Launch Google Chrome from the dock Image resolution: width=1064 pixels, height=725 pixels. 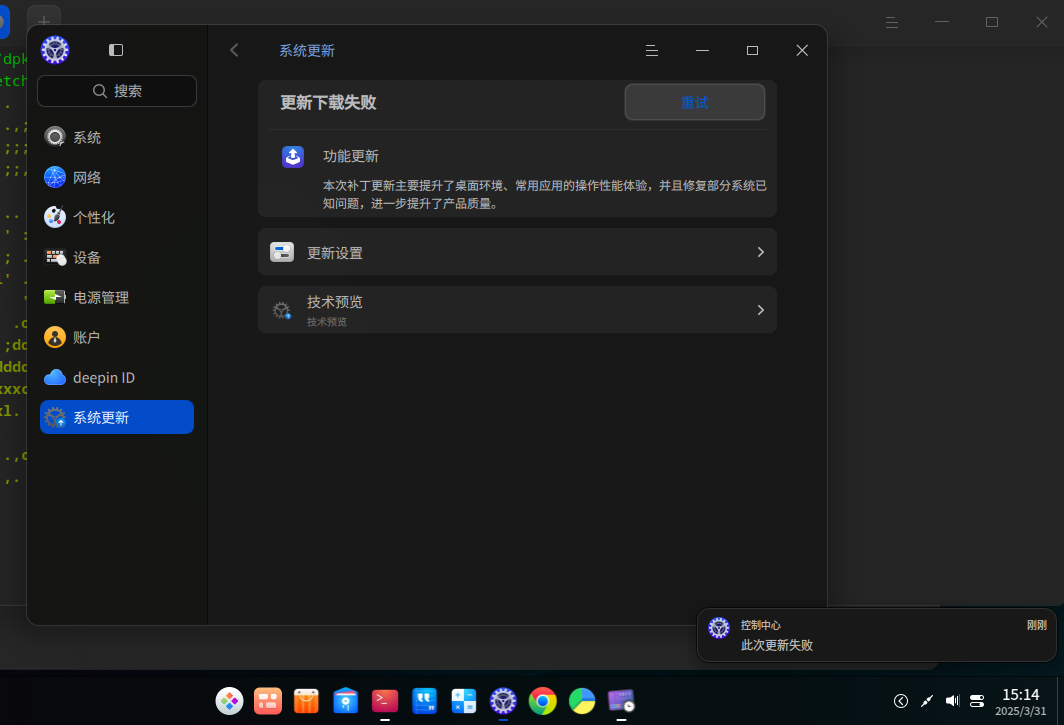tap(542, 701)
